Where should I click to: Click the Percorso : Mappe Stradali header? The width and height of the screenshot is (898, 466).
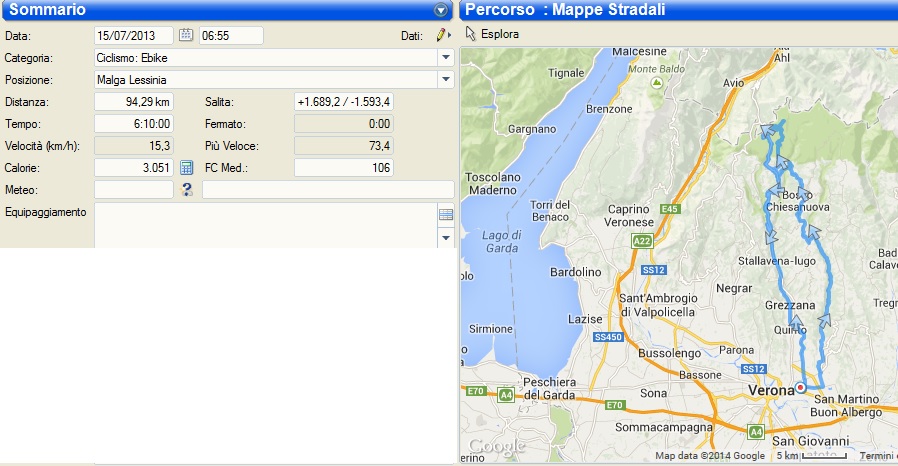coord(565,10)
